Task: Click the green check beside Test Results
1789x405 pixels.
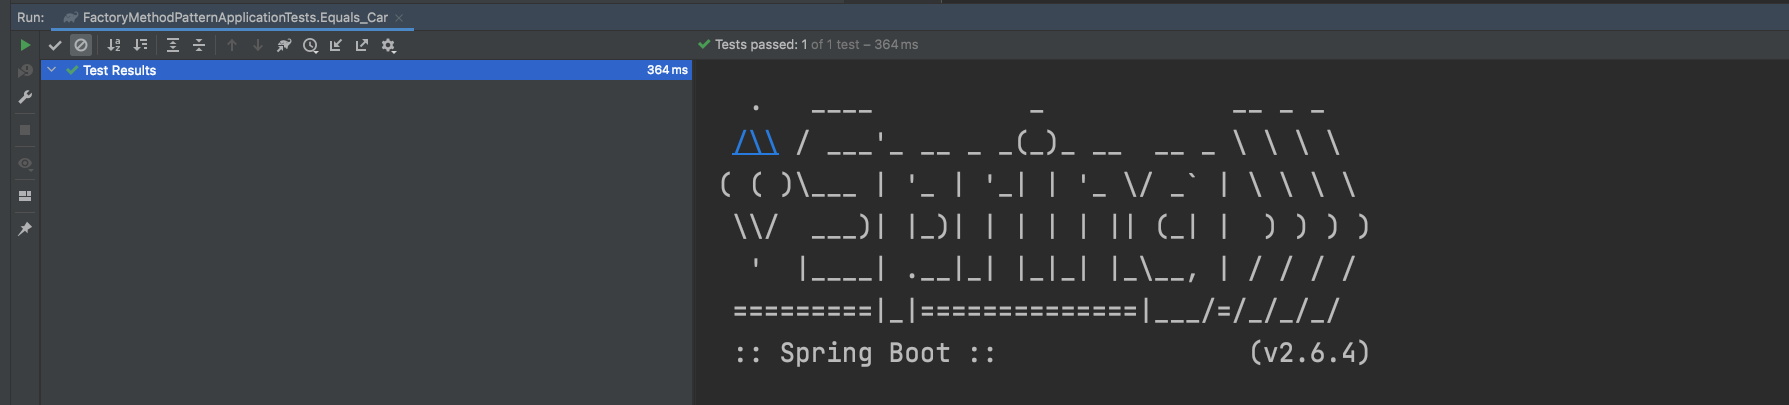Action: [x=72, y=70]
